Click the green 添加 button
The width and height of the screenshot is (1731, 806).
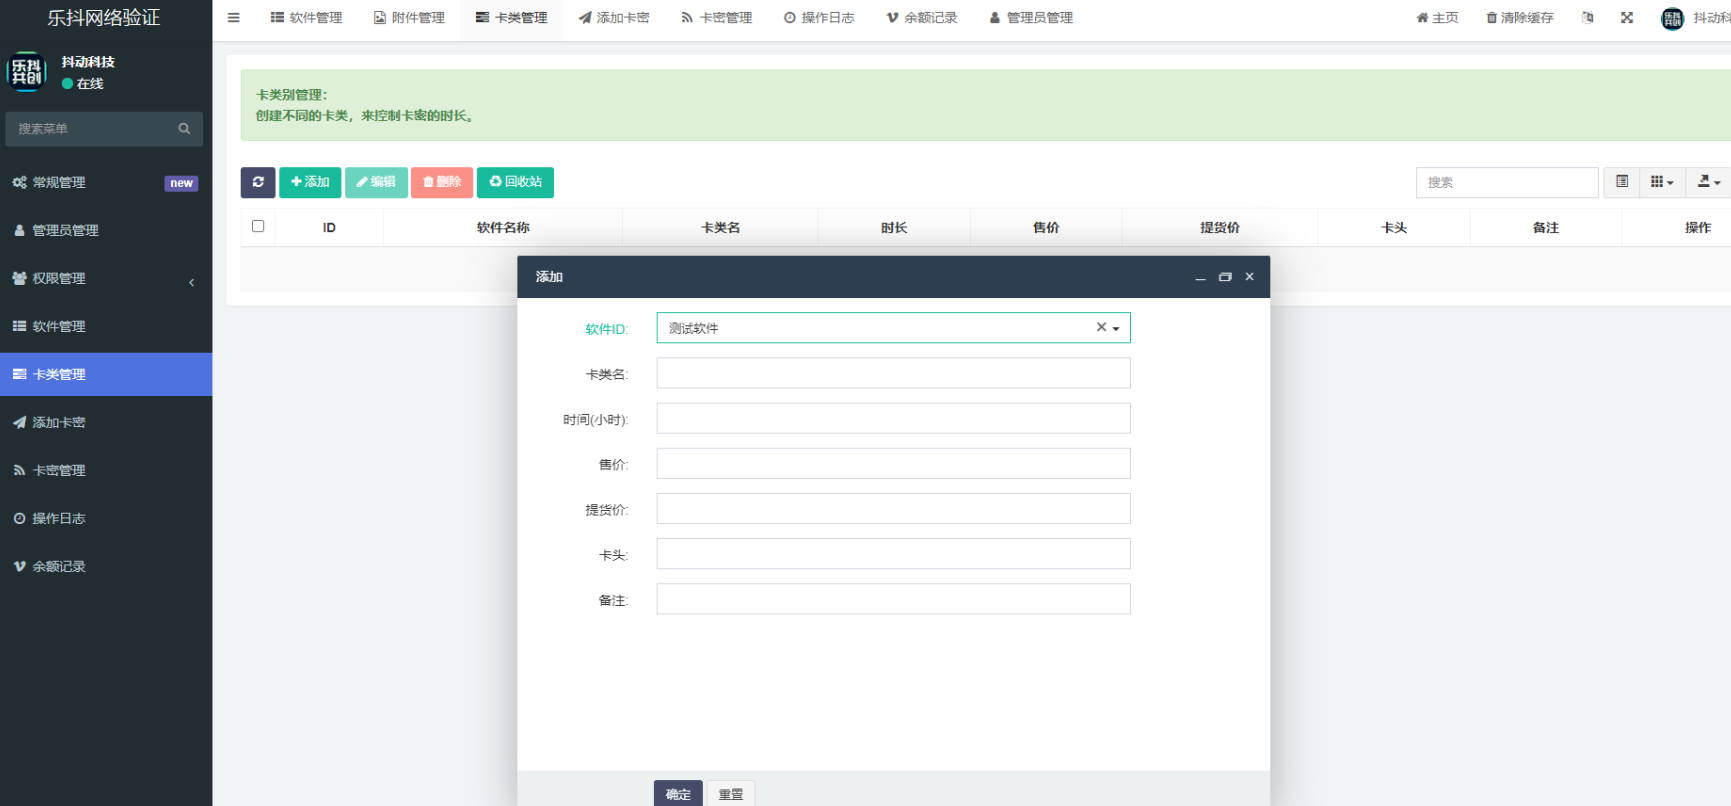[x=310, y=182]
